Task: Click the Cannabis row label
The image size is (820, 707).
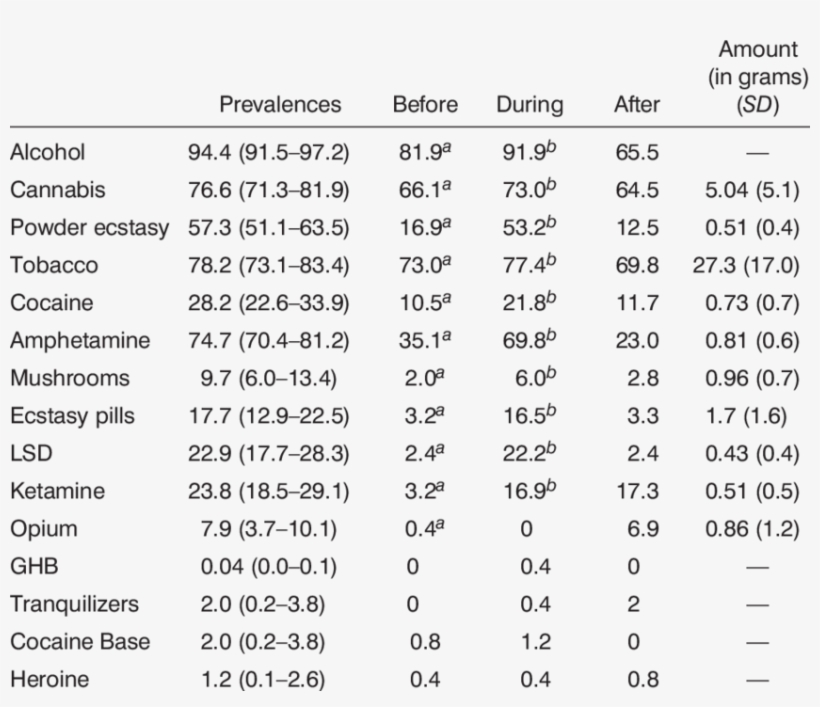Action: [x=57, y=190]
